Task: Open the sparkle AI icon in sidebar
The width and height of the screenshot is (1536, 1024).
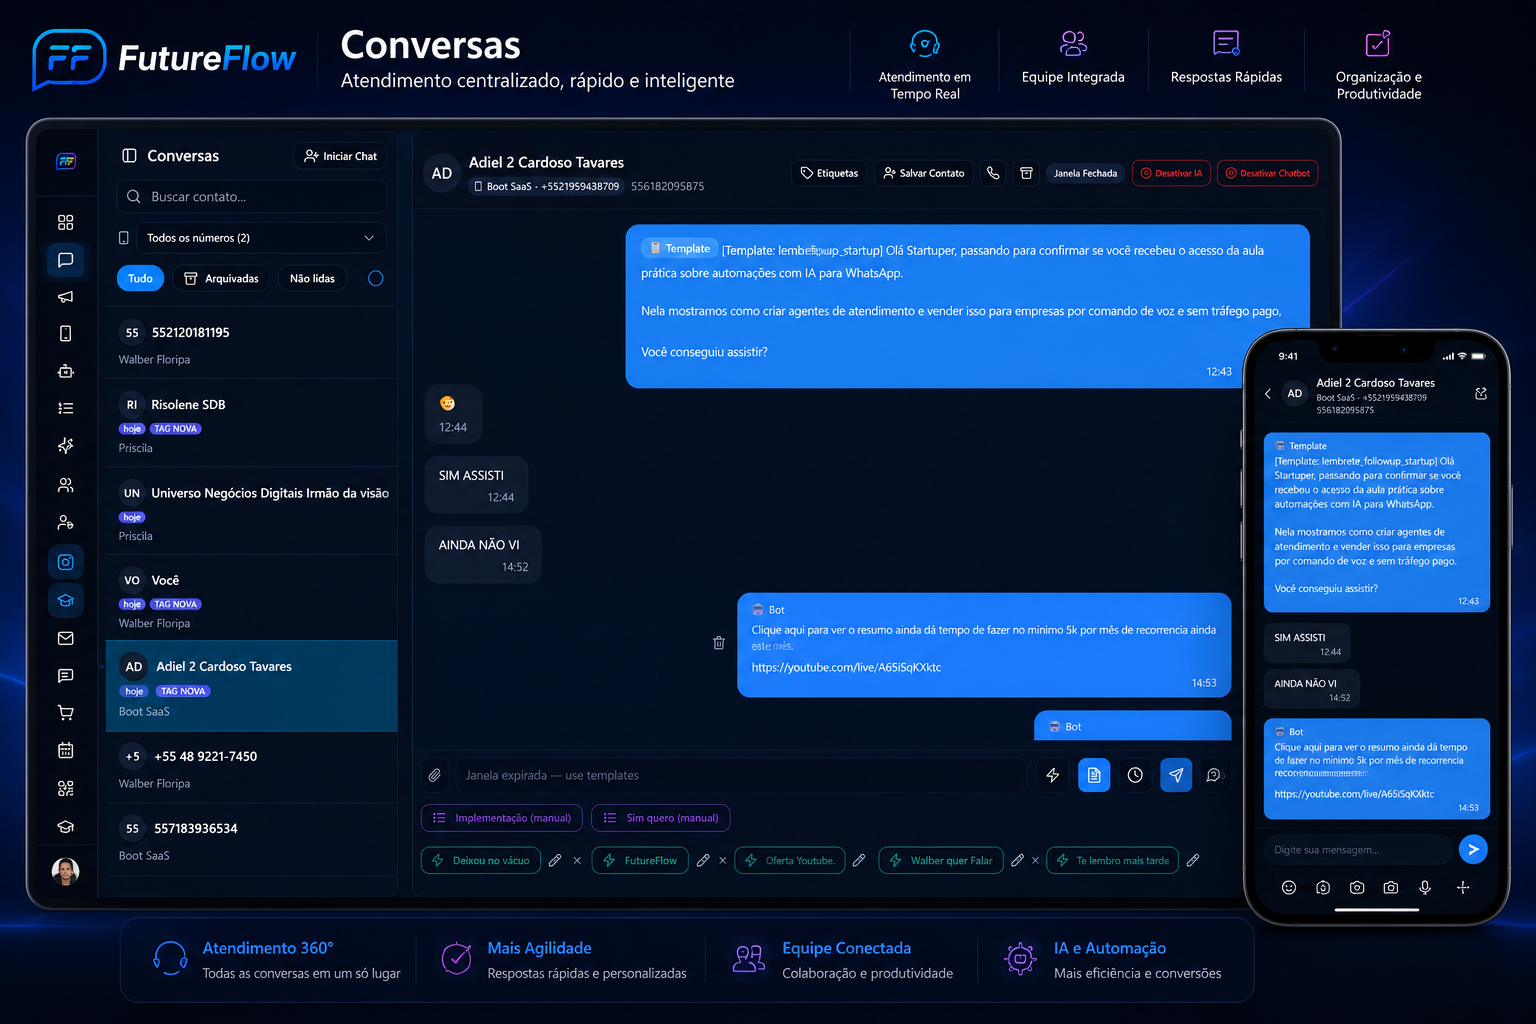Action: 66,445
